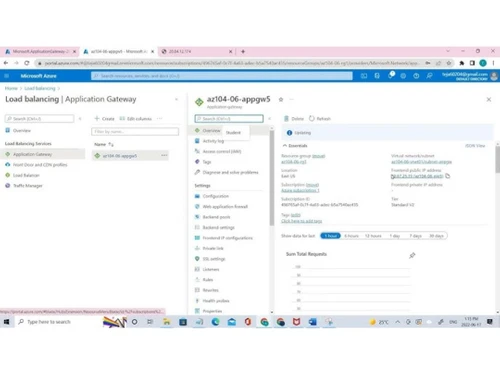Open File Explorer from taskbar
Viewport: 500px width, 375px height.
point(167,322)
